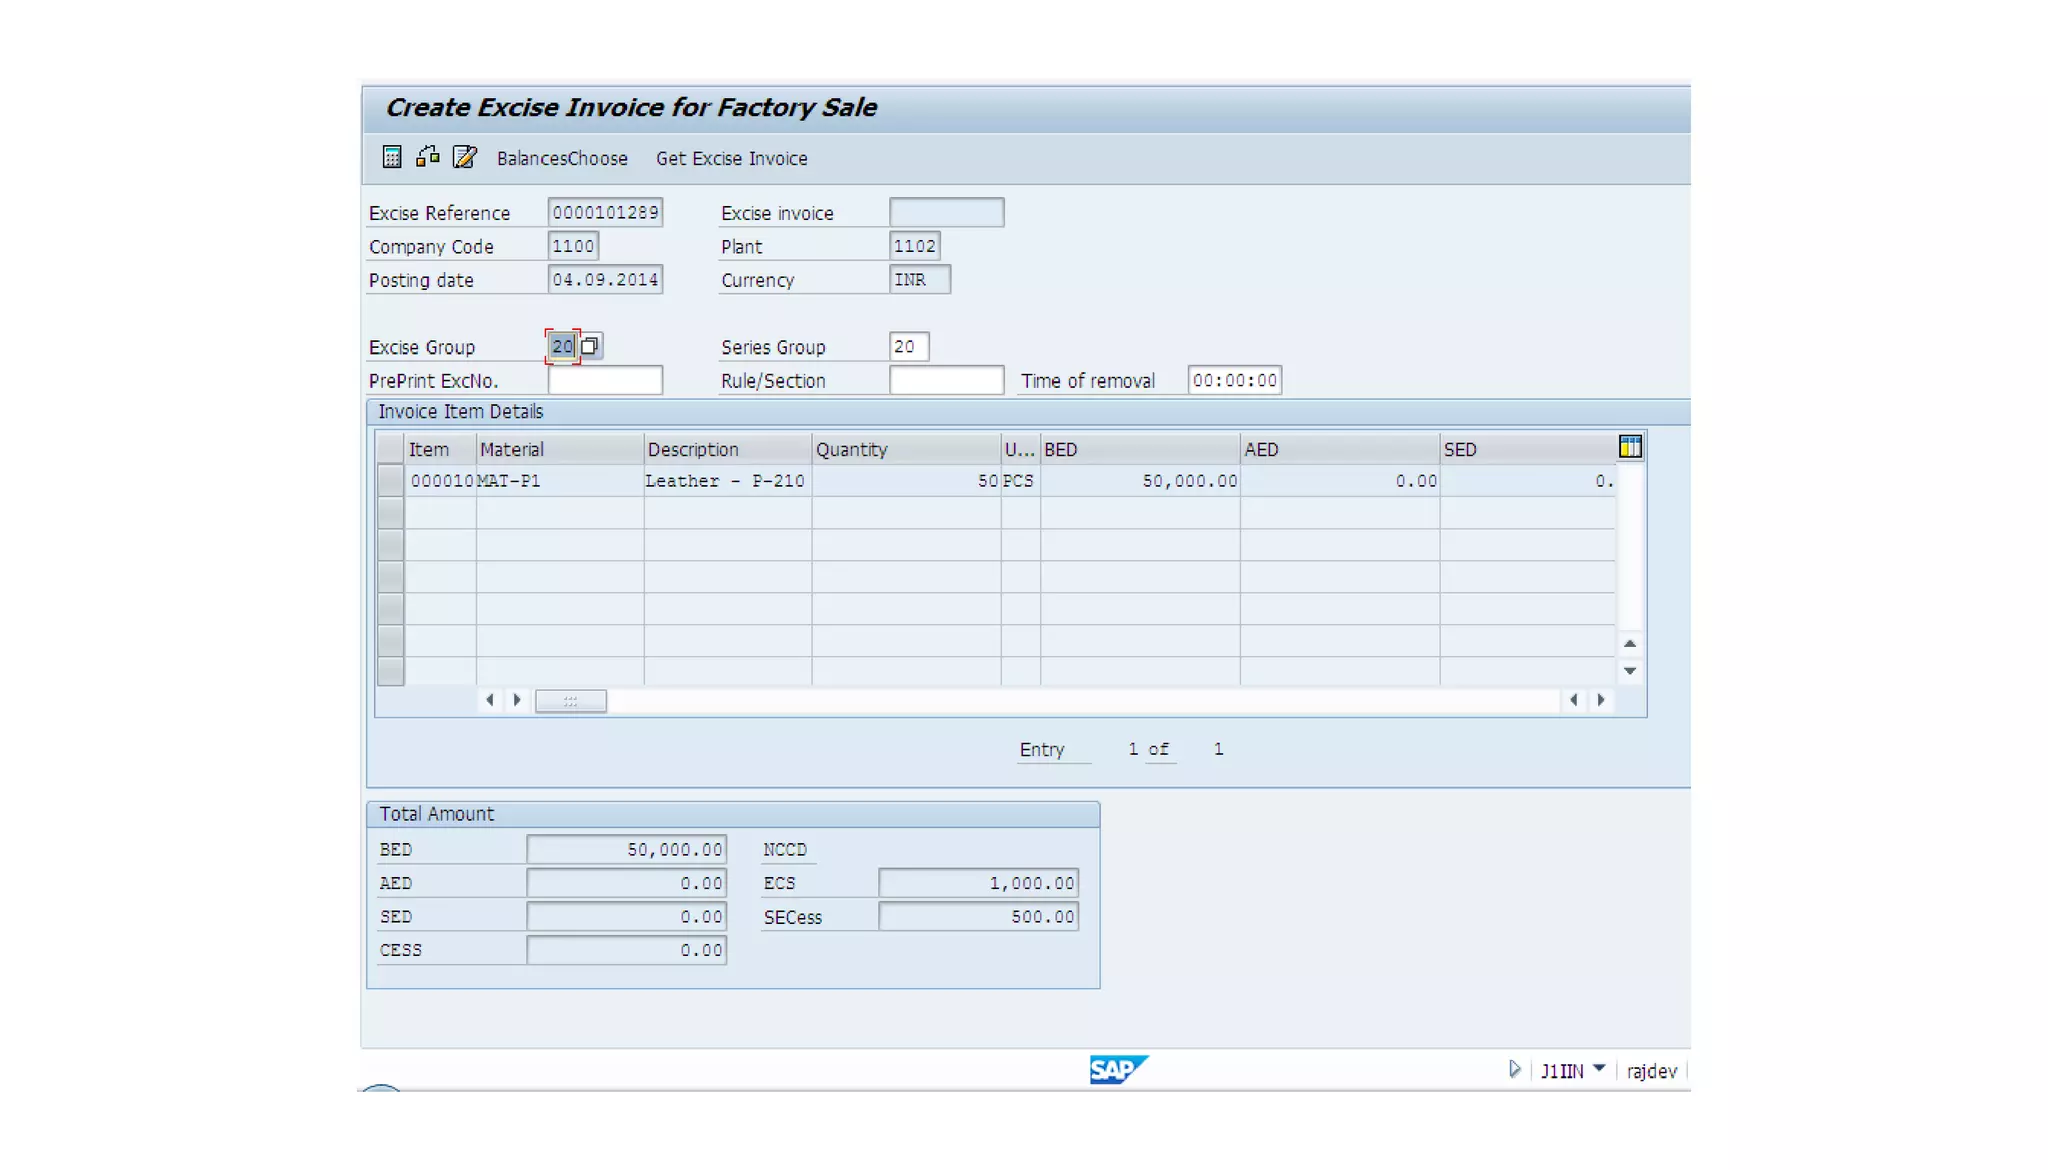This screenshot has height=1170, width=2048.
Task: Click right-side scroll right arrow
Action: point(1601,700)
